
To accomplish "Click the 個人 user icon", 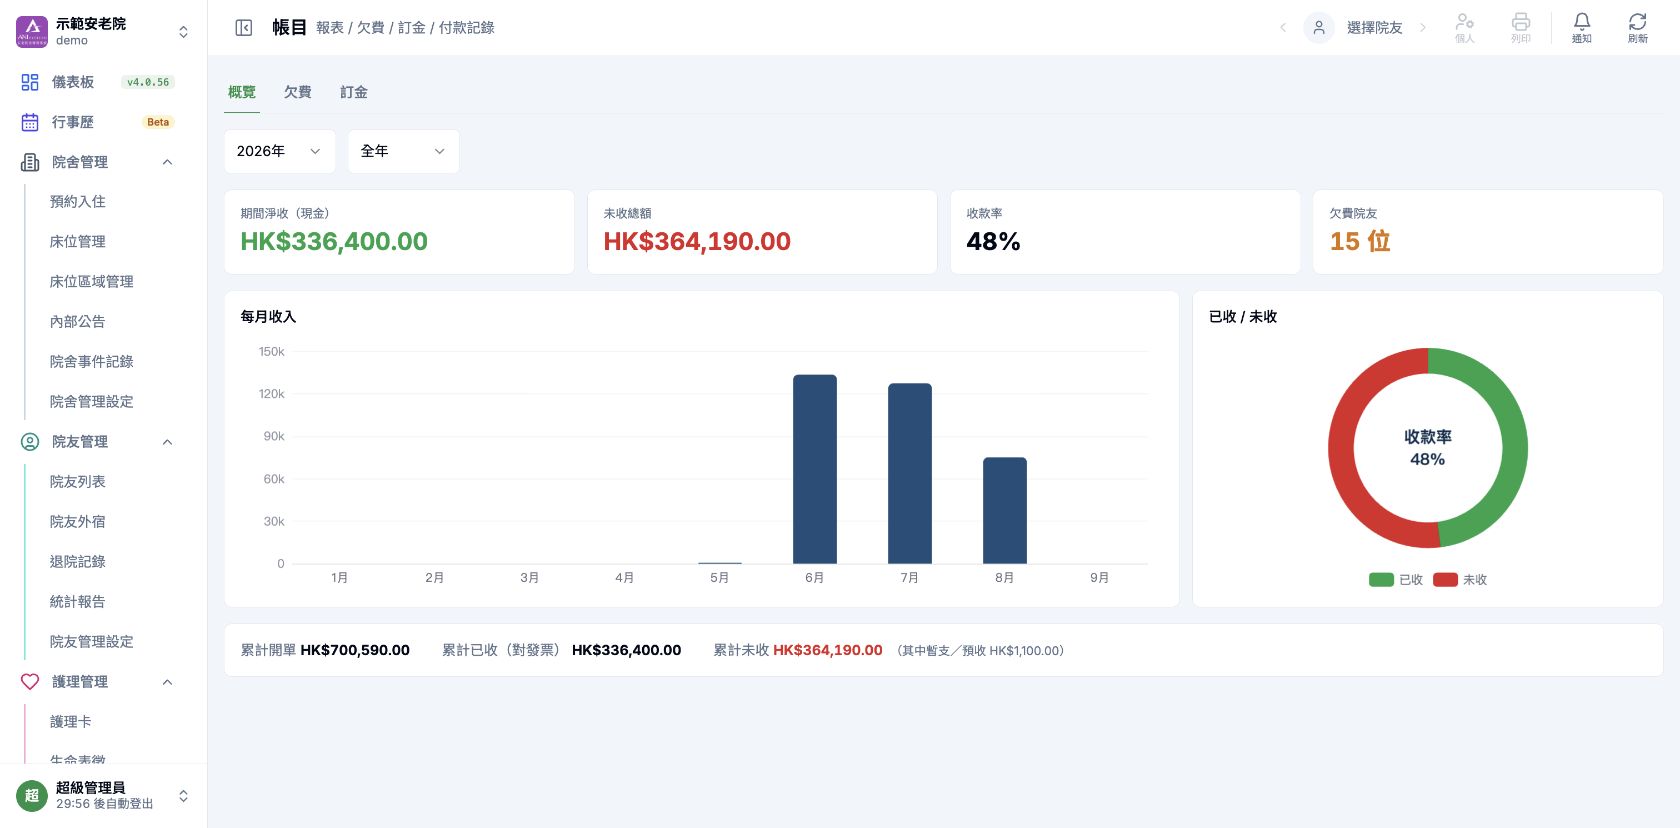I will tap(1465, 21).
